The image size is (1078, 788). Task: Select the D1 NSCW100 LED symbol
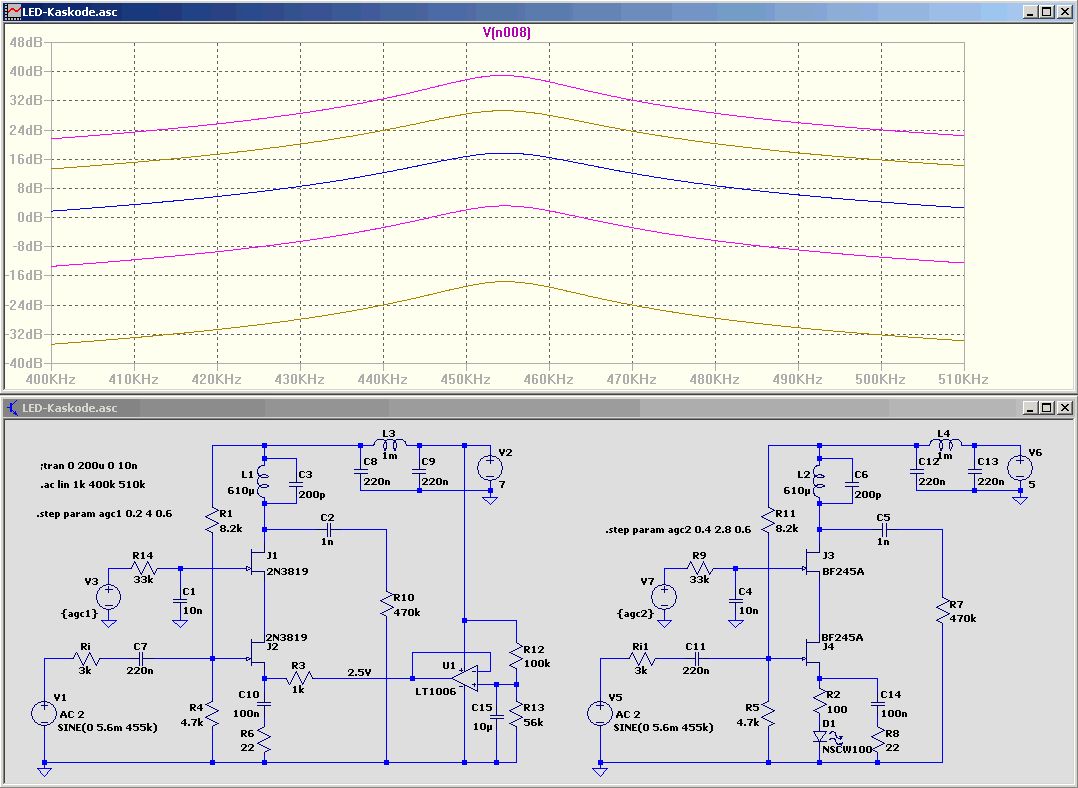coord(820,733)
